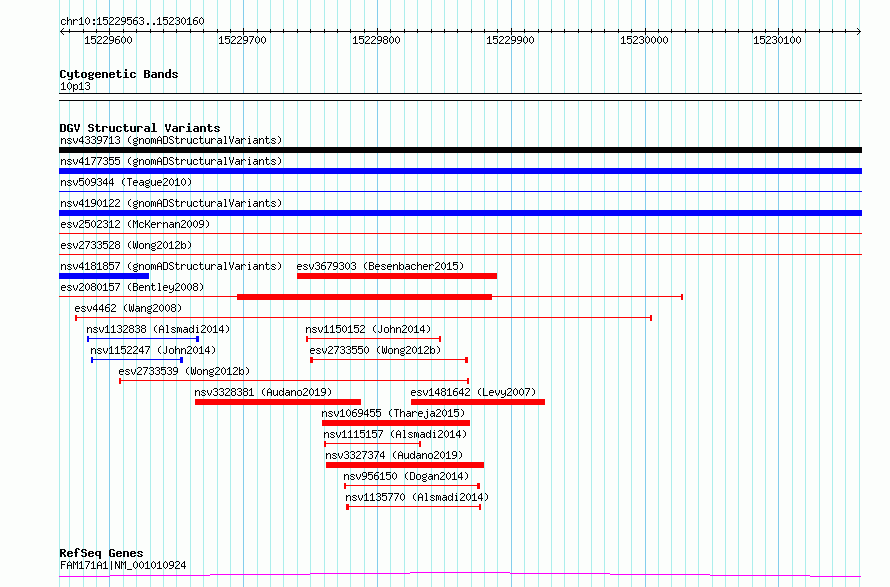Select the red line below the nsv956150 label
This screenshot has height=587, width=890.
[x=412, y=486]
